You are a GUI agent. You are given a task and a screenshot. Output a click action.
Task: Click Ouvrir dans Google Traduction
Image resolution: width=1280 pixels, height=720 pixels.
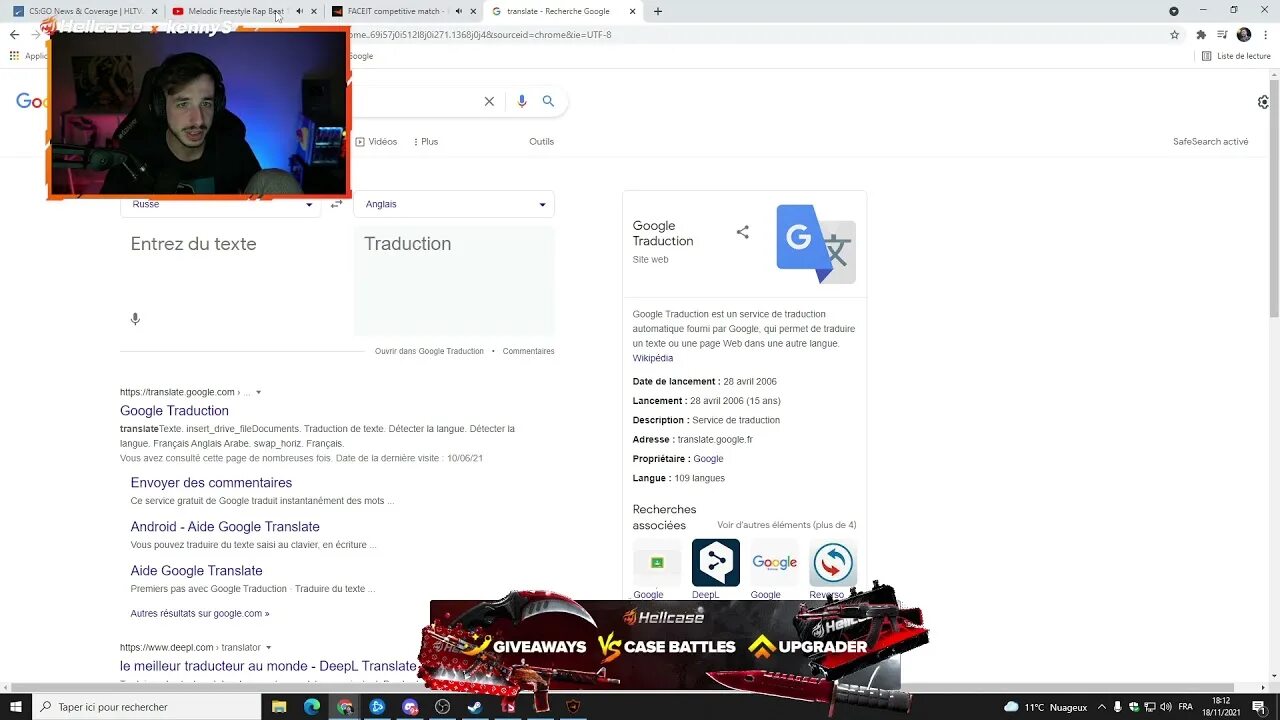pyautogui.click(x=429, y=351)
